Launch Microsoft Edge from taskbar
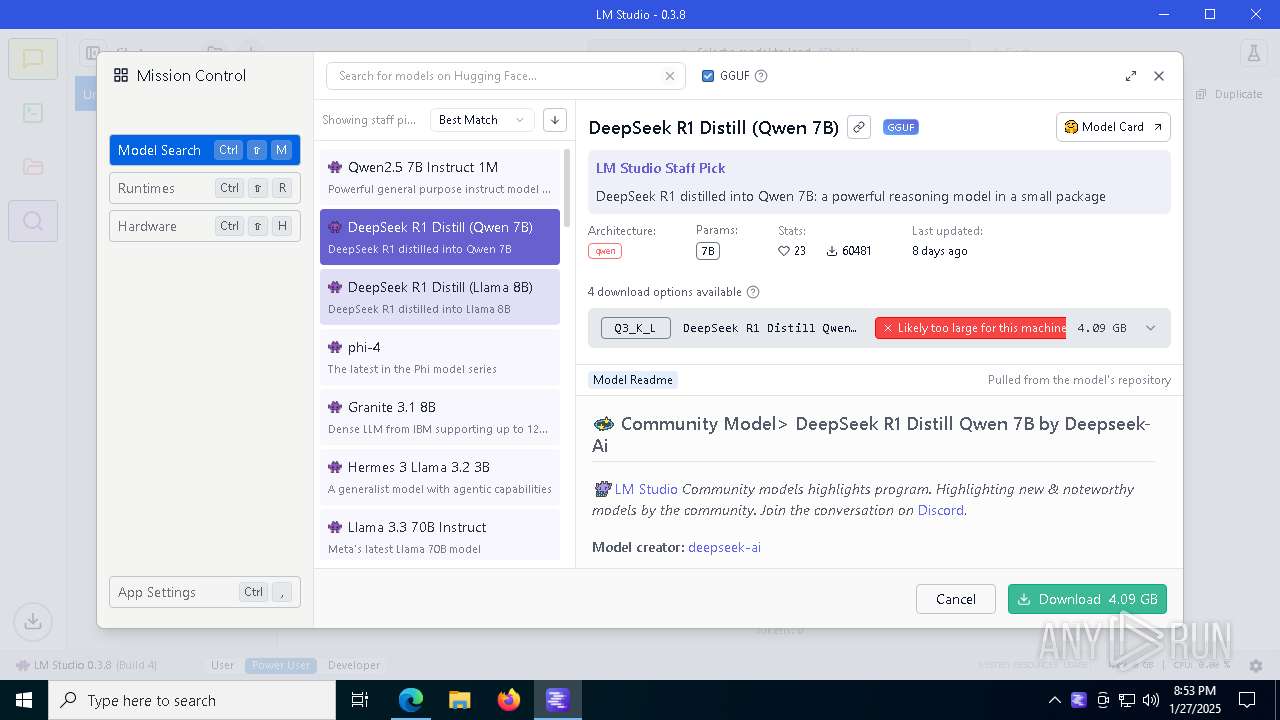 point(411,700)
